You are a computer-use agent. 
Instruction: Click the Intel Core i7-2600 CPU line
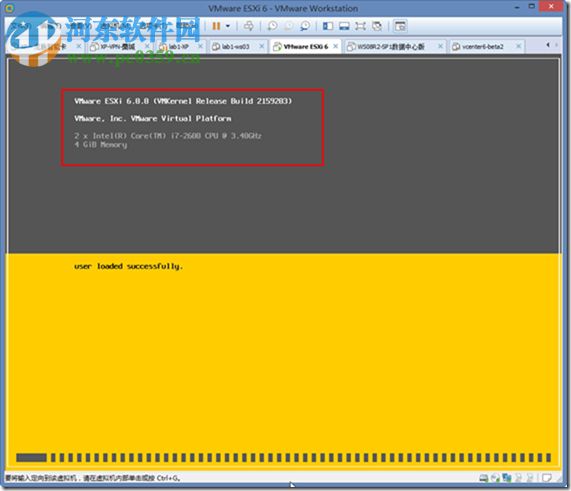[x=168, y=136]
